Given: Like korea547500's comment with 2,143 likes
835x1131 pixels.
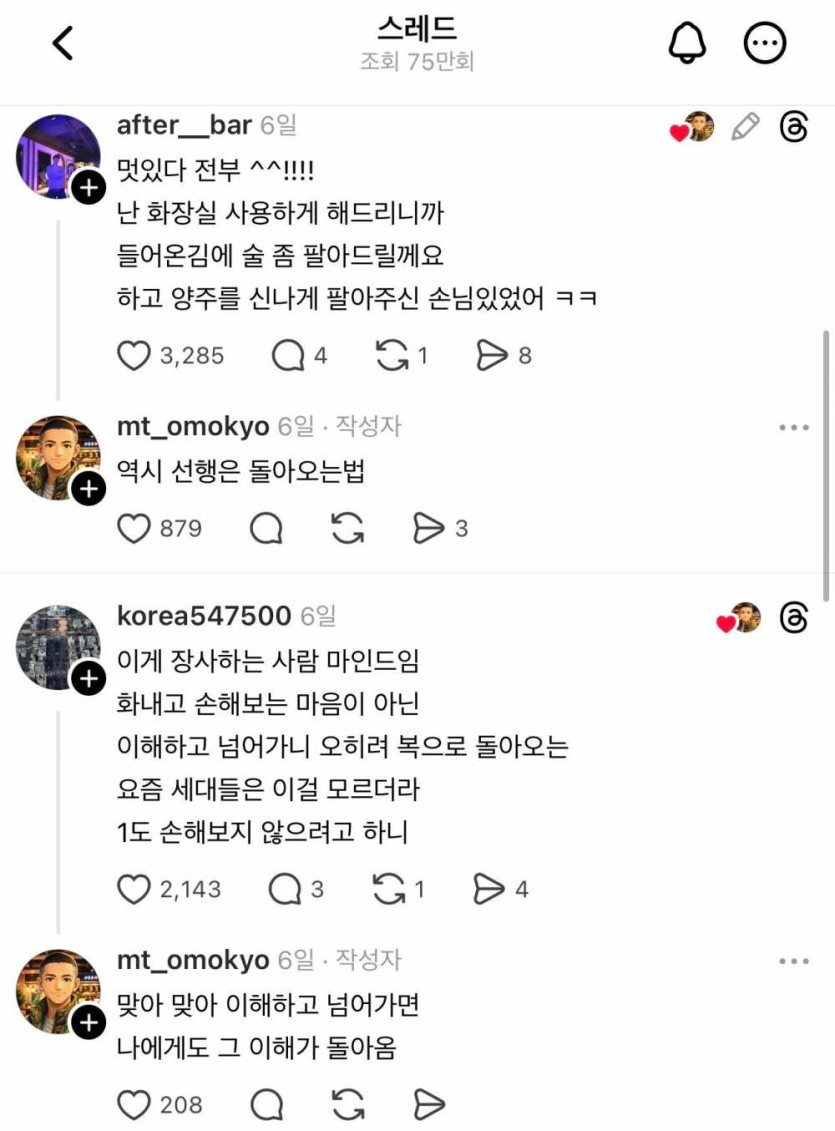Looking at the screenshot, I should click(x=133, y=888).
